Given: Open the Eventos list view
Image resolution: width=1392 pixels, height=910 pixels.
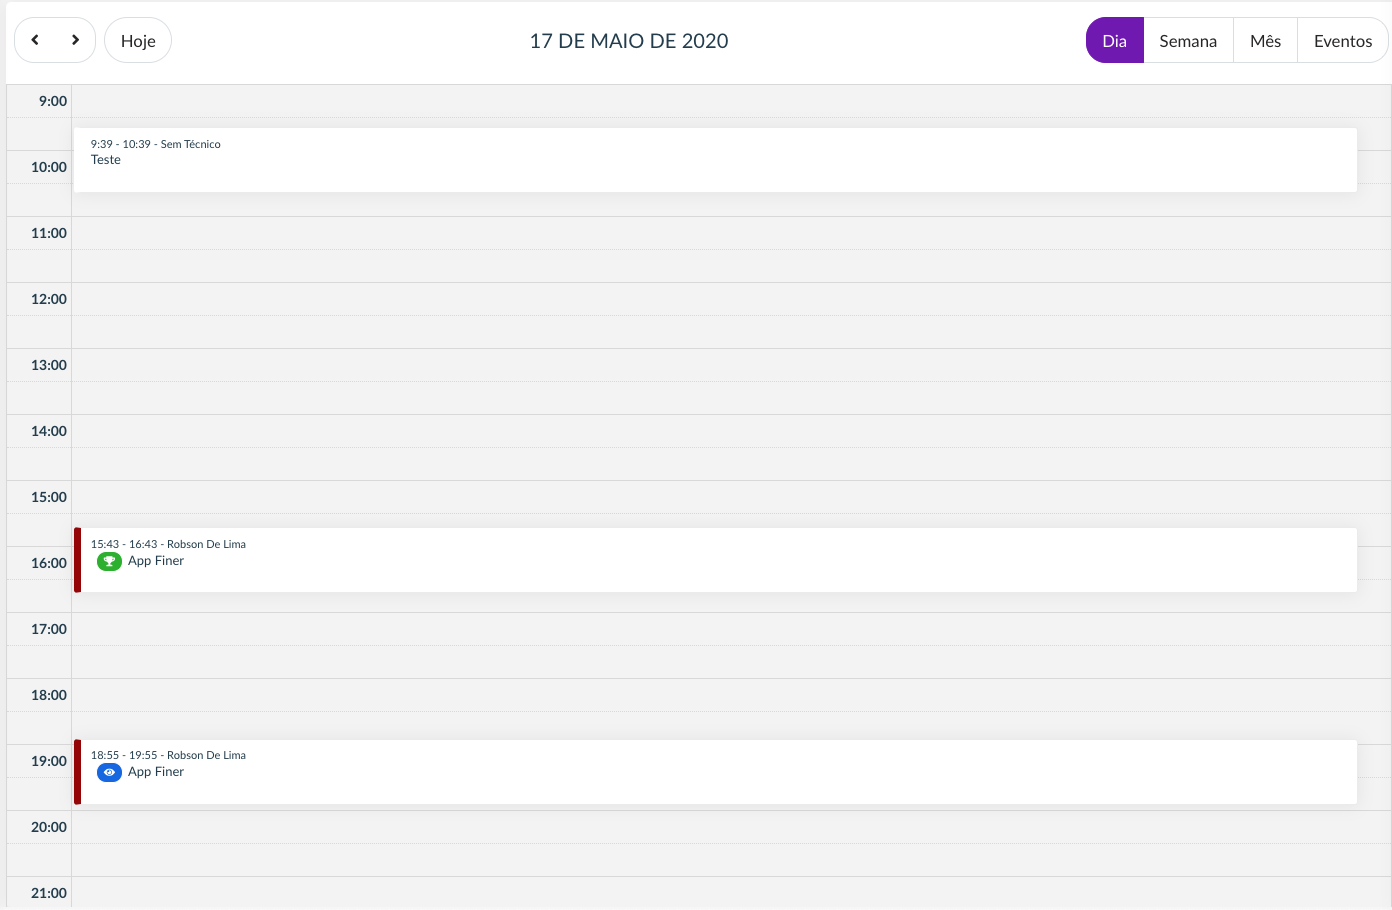Looking at the screenshot, I should pyautogui.click(x=1342, y=41).
